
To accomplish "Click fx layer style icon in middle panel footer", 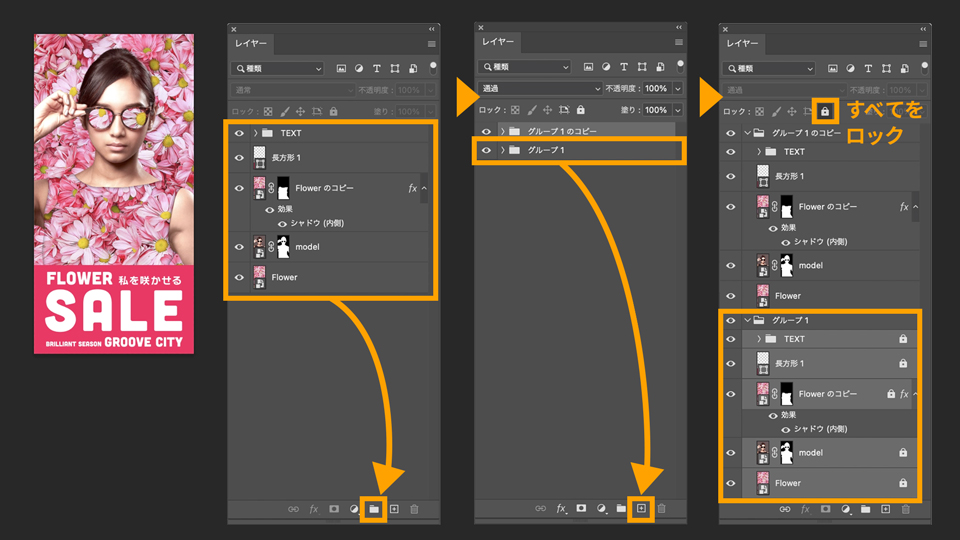I will coord(561,508).
